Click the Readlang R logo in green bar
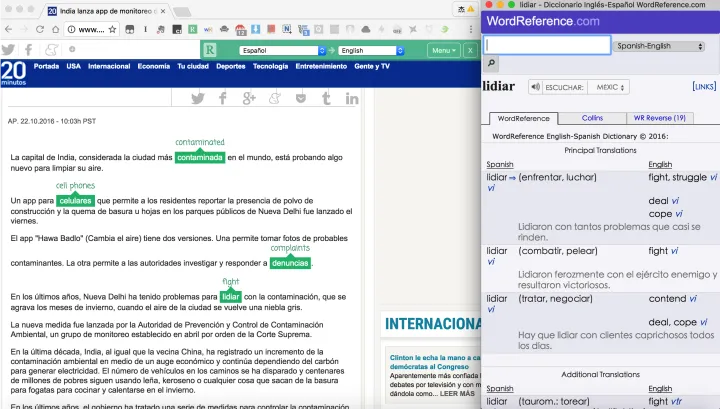 (210, 50)
